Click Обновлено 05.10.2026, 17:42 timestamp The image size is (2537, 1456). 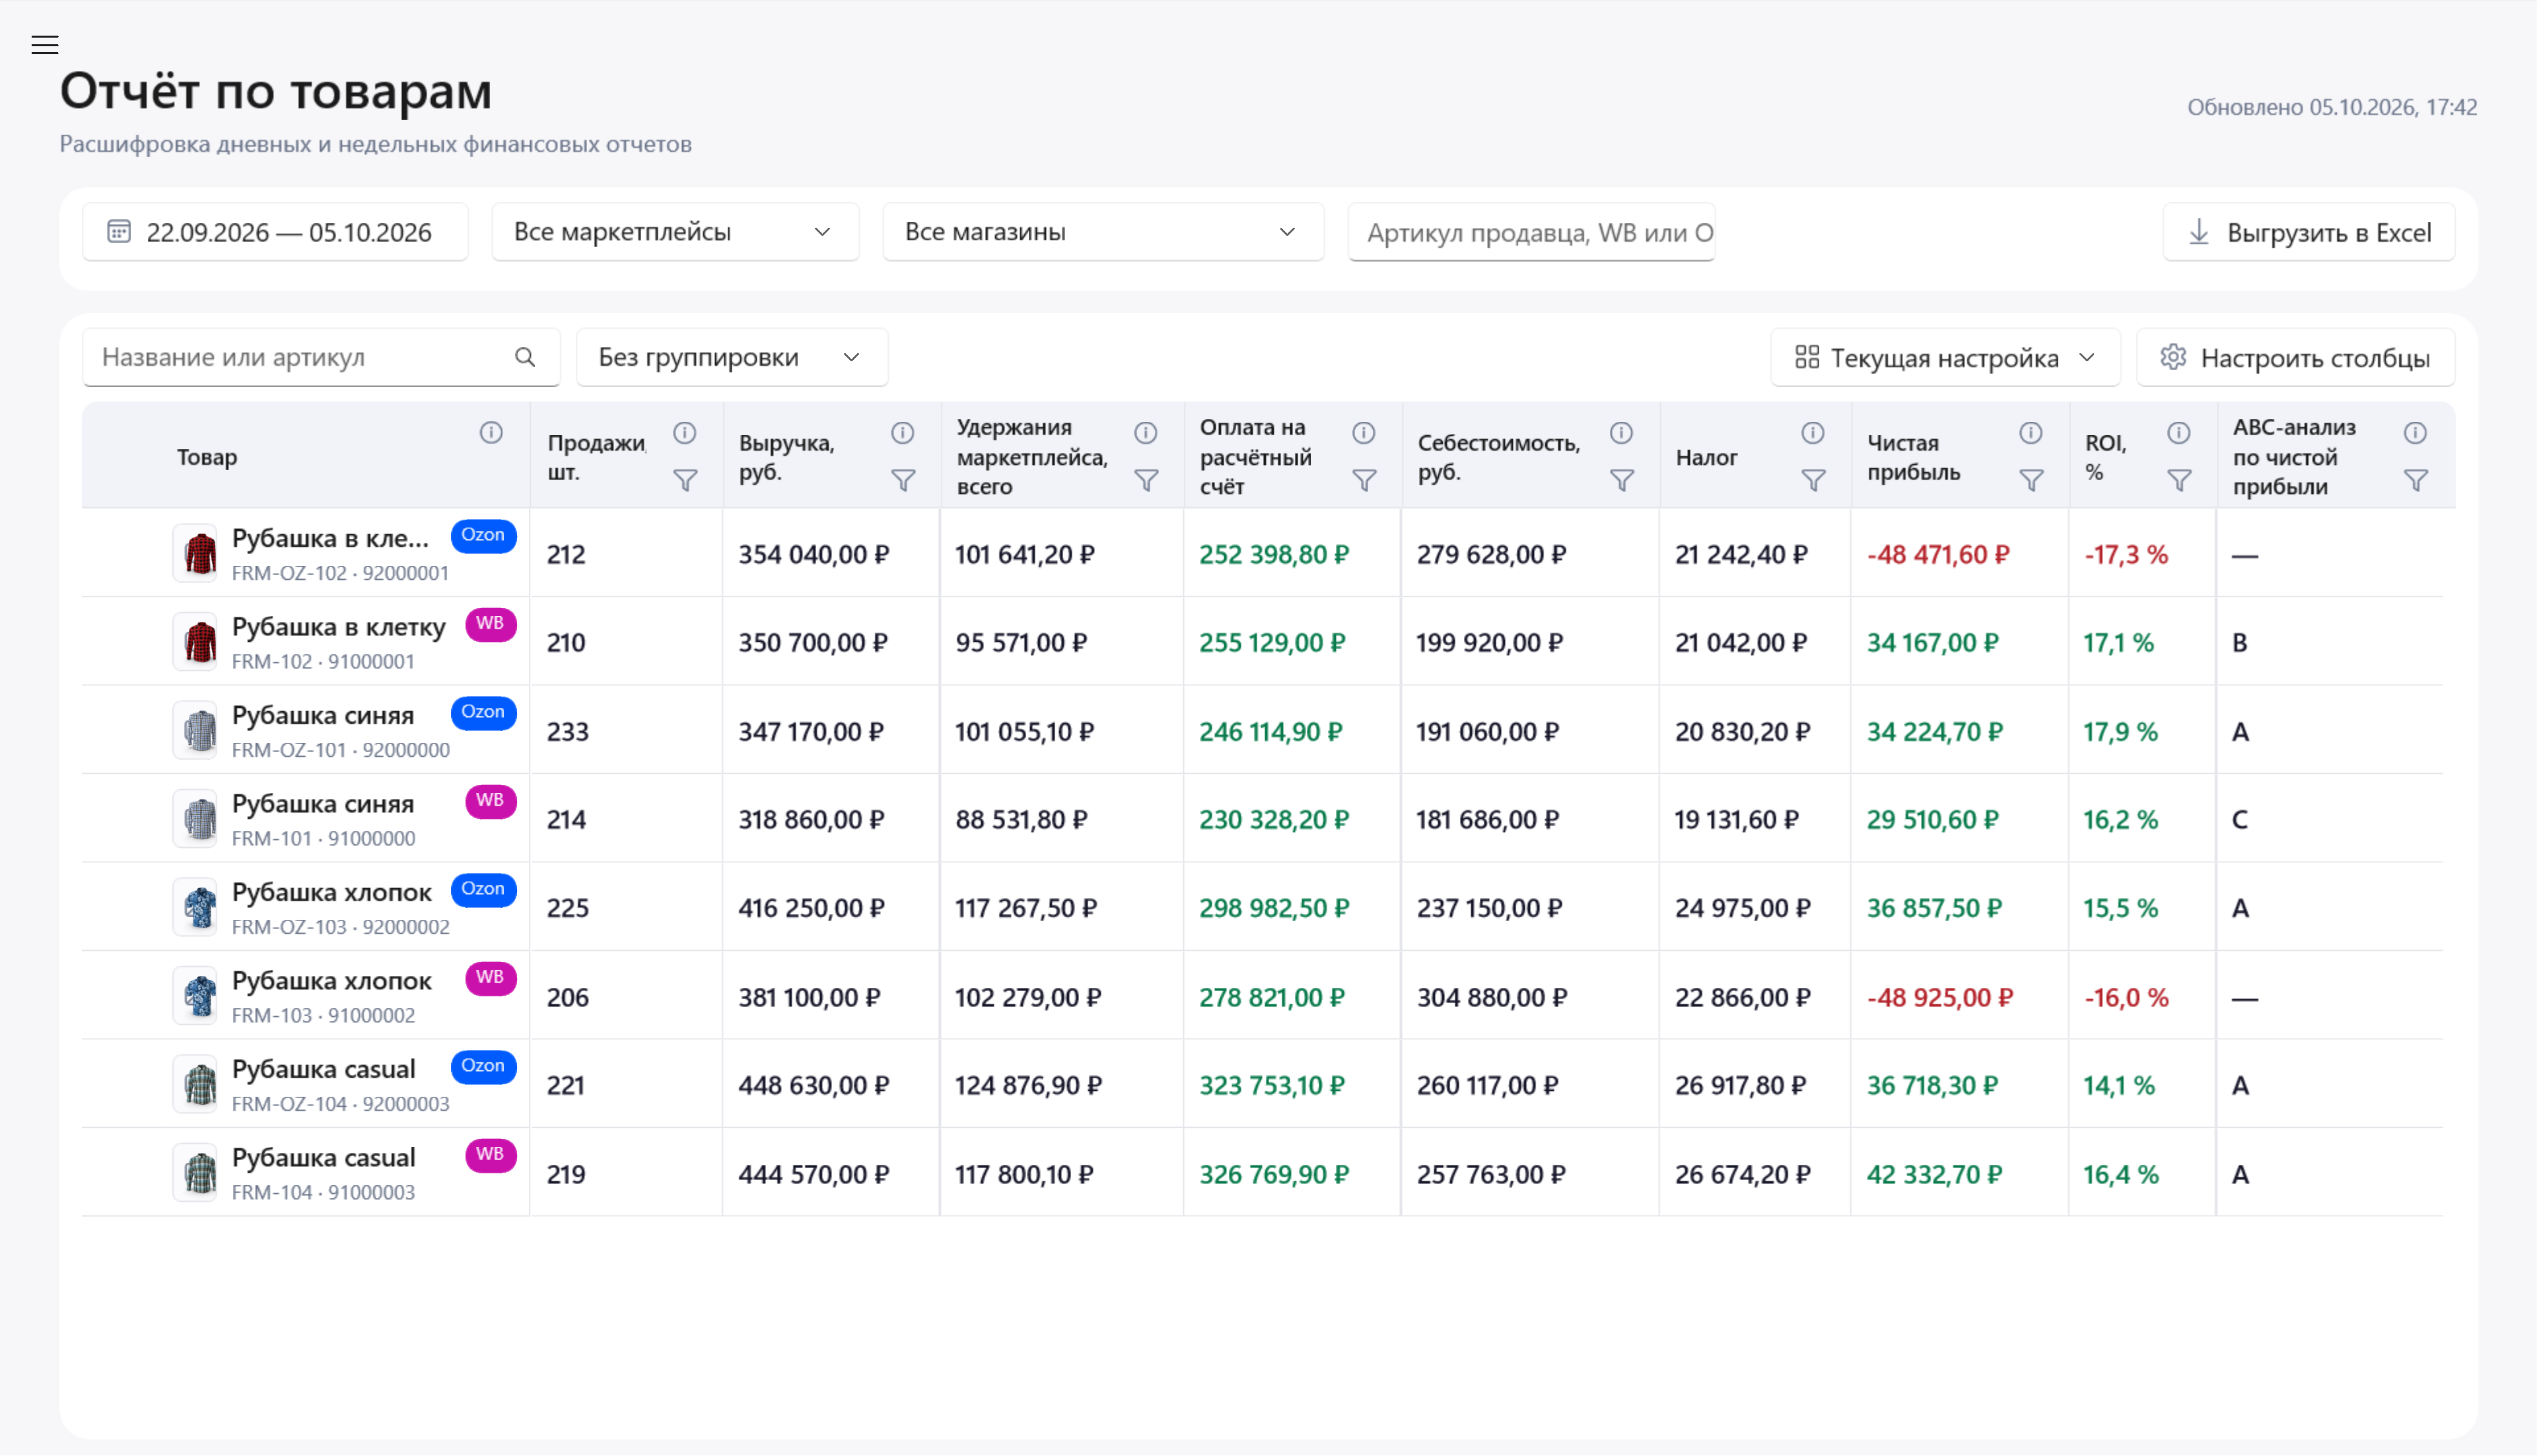pyautogui.click(x=2332, y=107)
